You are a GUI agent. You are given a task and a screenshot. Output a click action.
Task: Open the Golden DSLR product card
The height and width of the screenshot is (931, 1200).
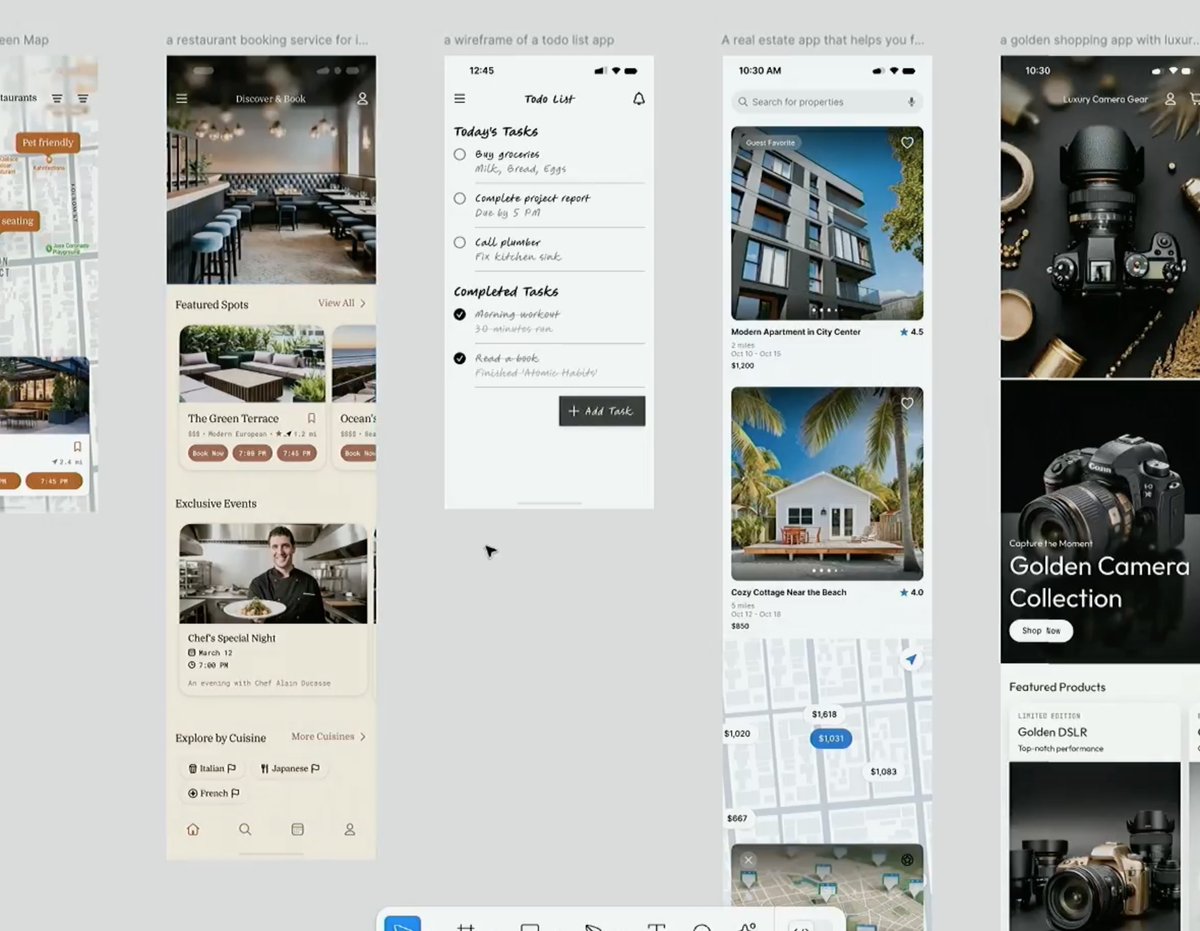pos(1095,818)
